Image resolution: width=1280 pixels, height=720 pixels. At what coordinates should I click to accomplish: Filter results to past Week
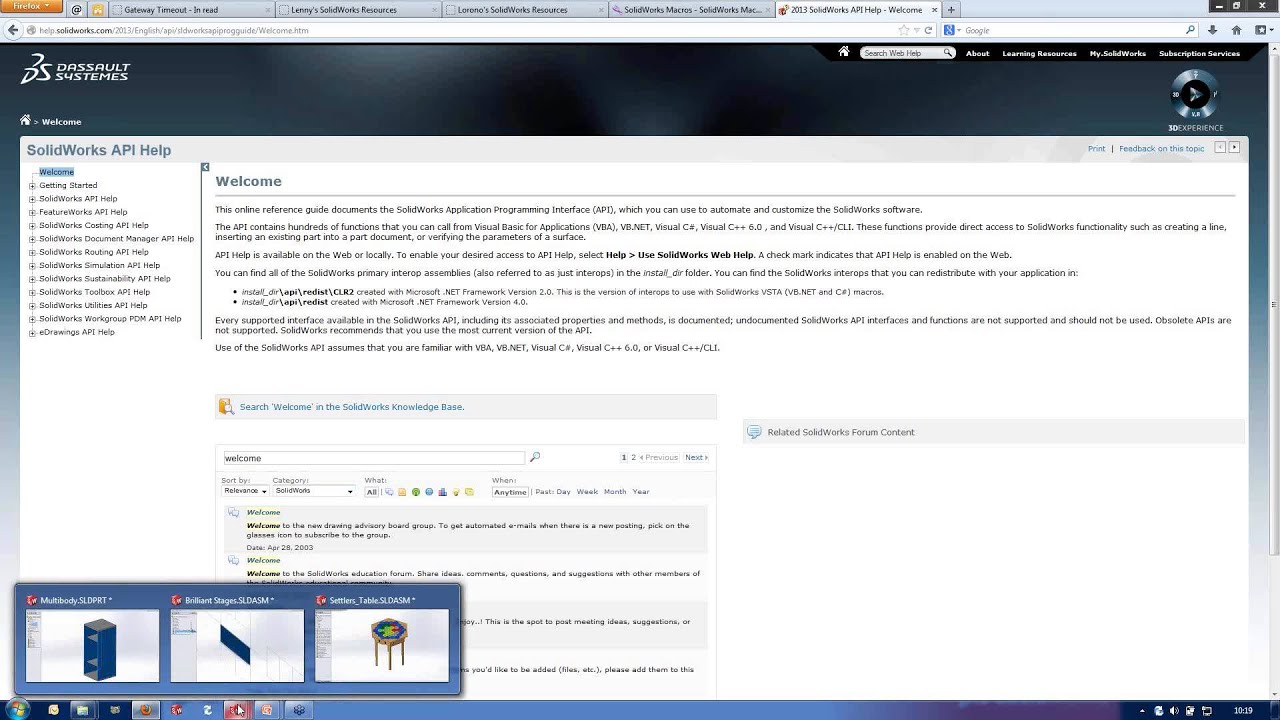pos(587,491)
